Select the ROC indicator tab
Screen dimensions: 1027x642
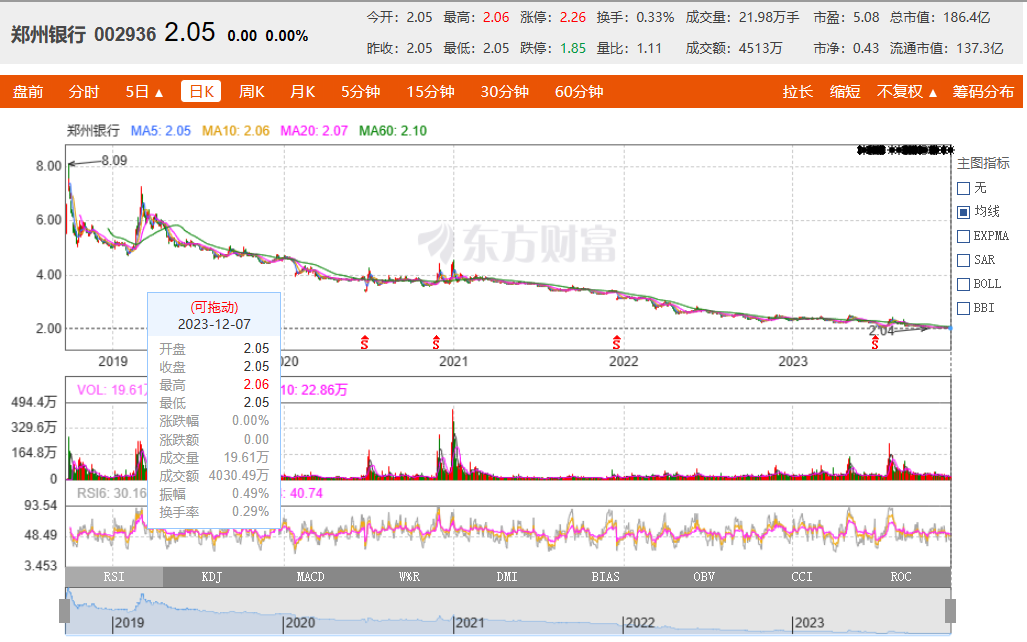901,576
